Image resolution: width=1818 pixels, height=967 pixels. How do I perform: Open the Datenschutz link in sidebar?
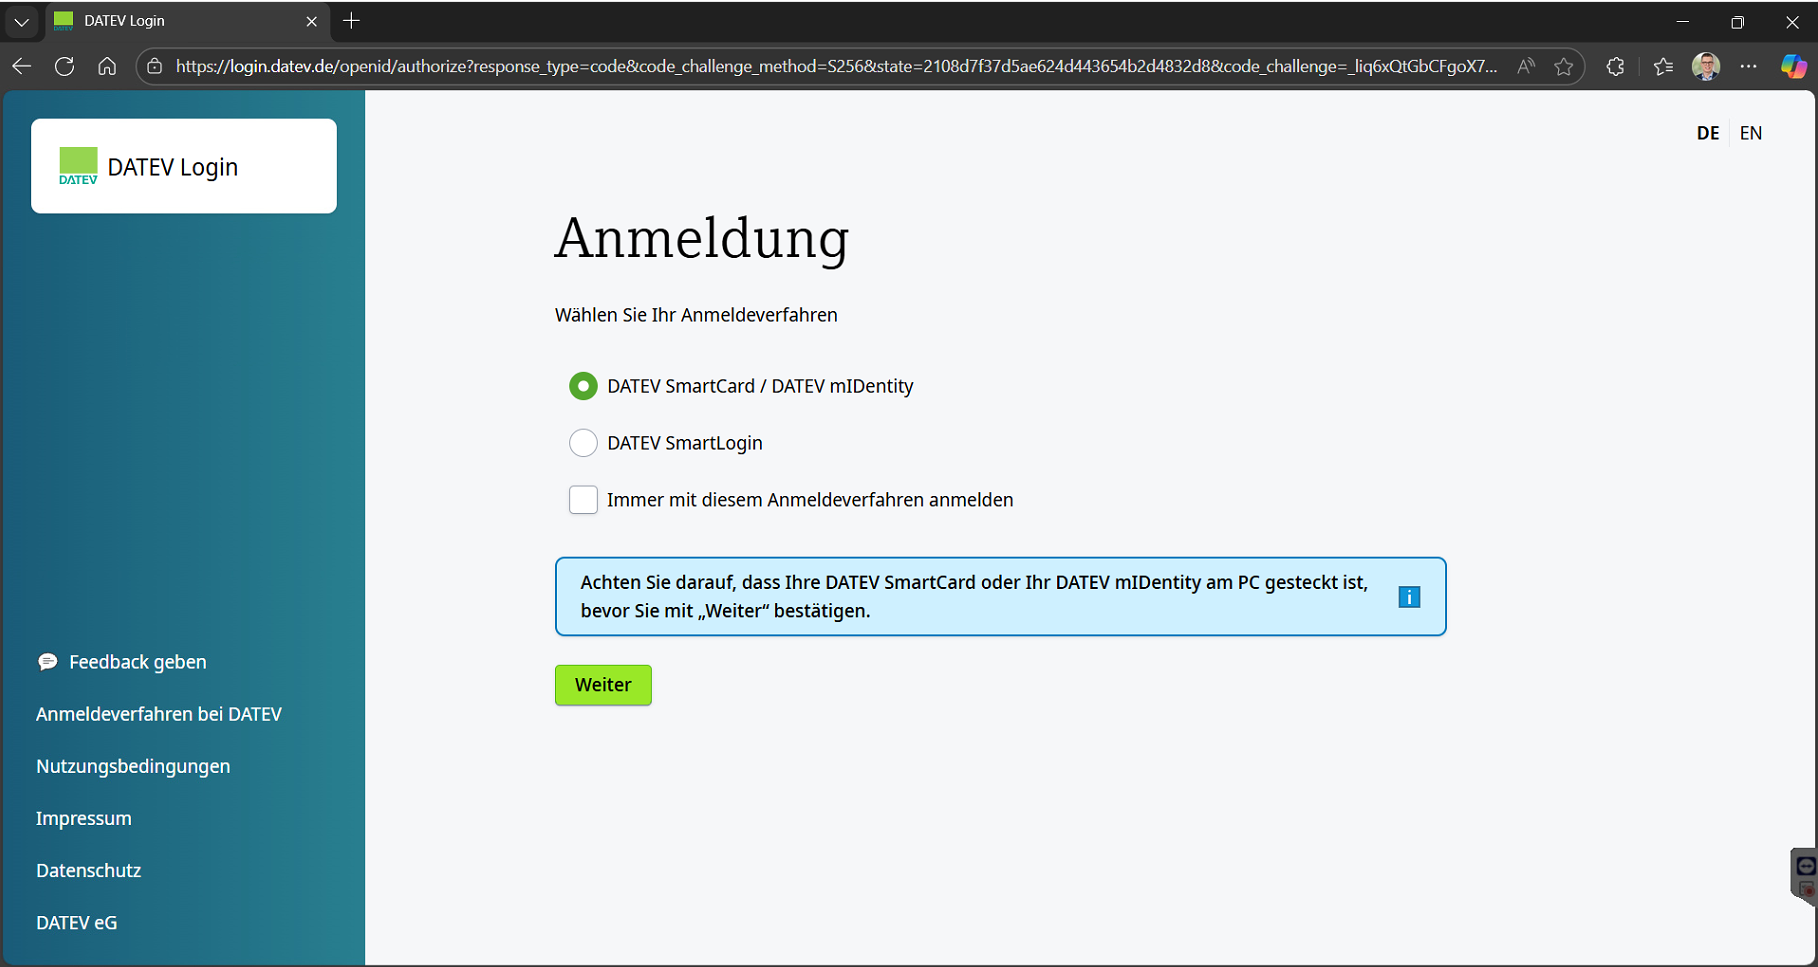pos(88,870)
